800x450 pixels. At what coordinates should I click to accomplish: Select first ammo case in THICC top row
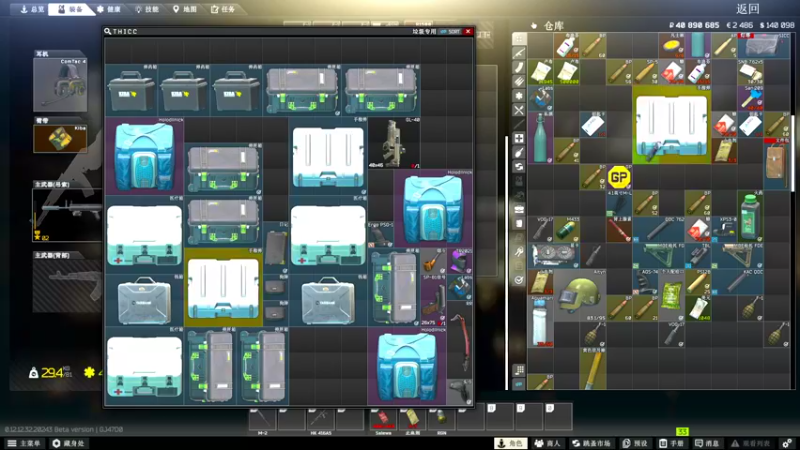pos(131,90)
